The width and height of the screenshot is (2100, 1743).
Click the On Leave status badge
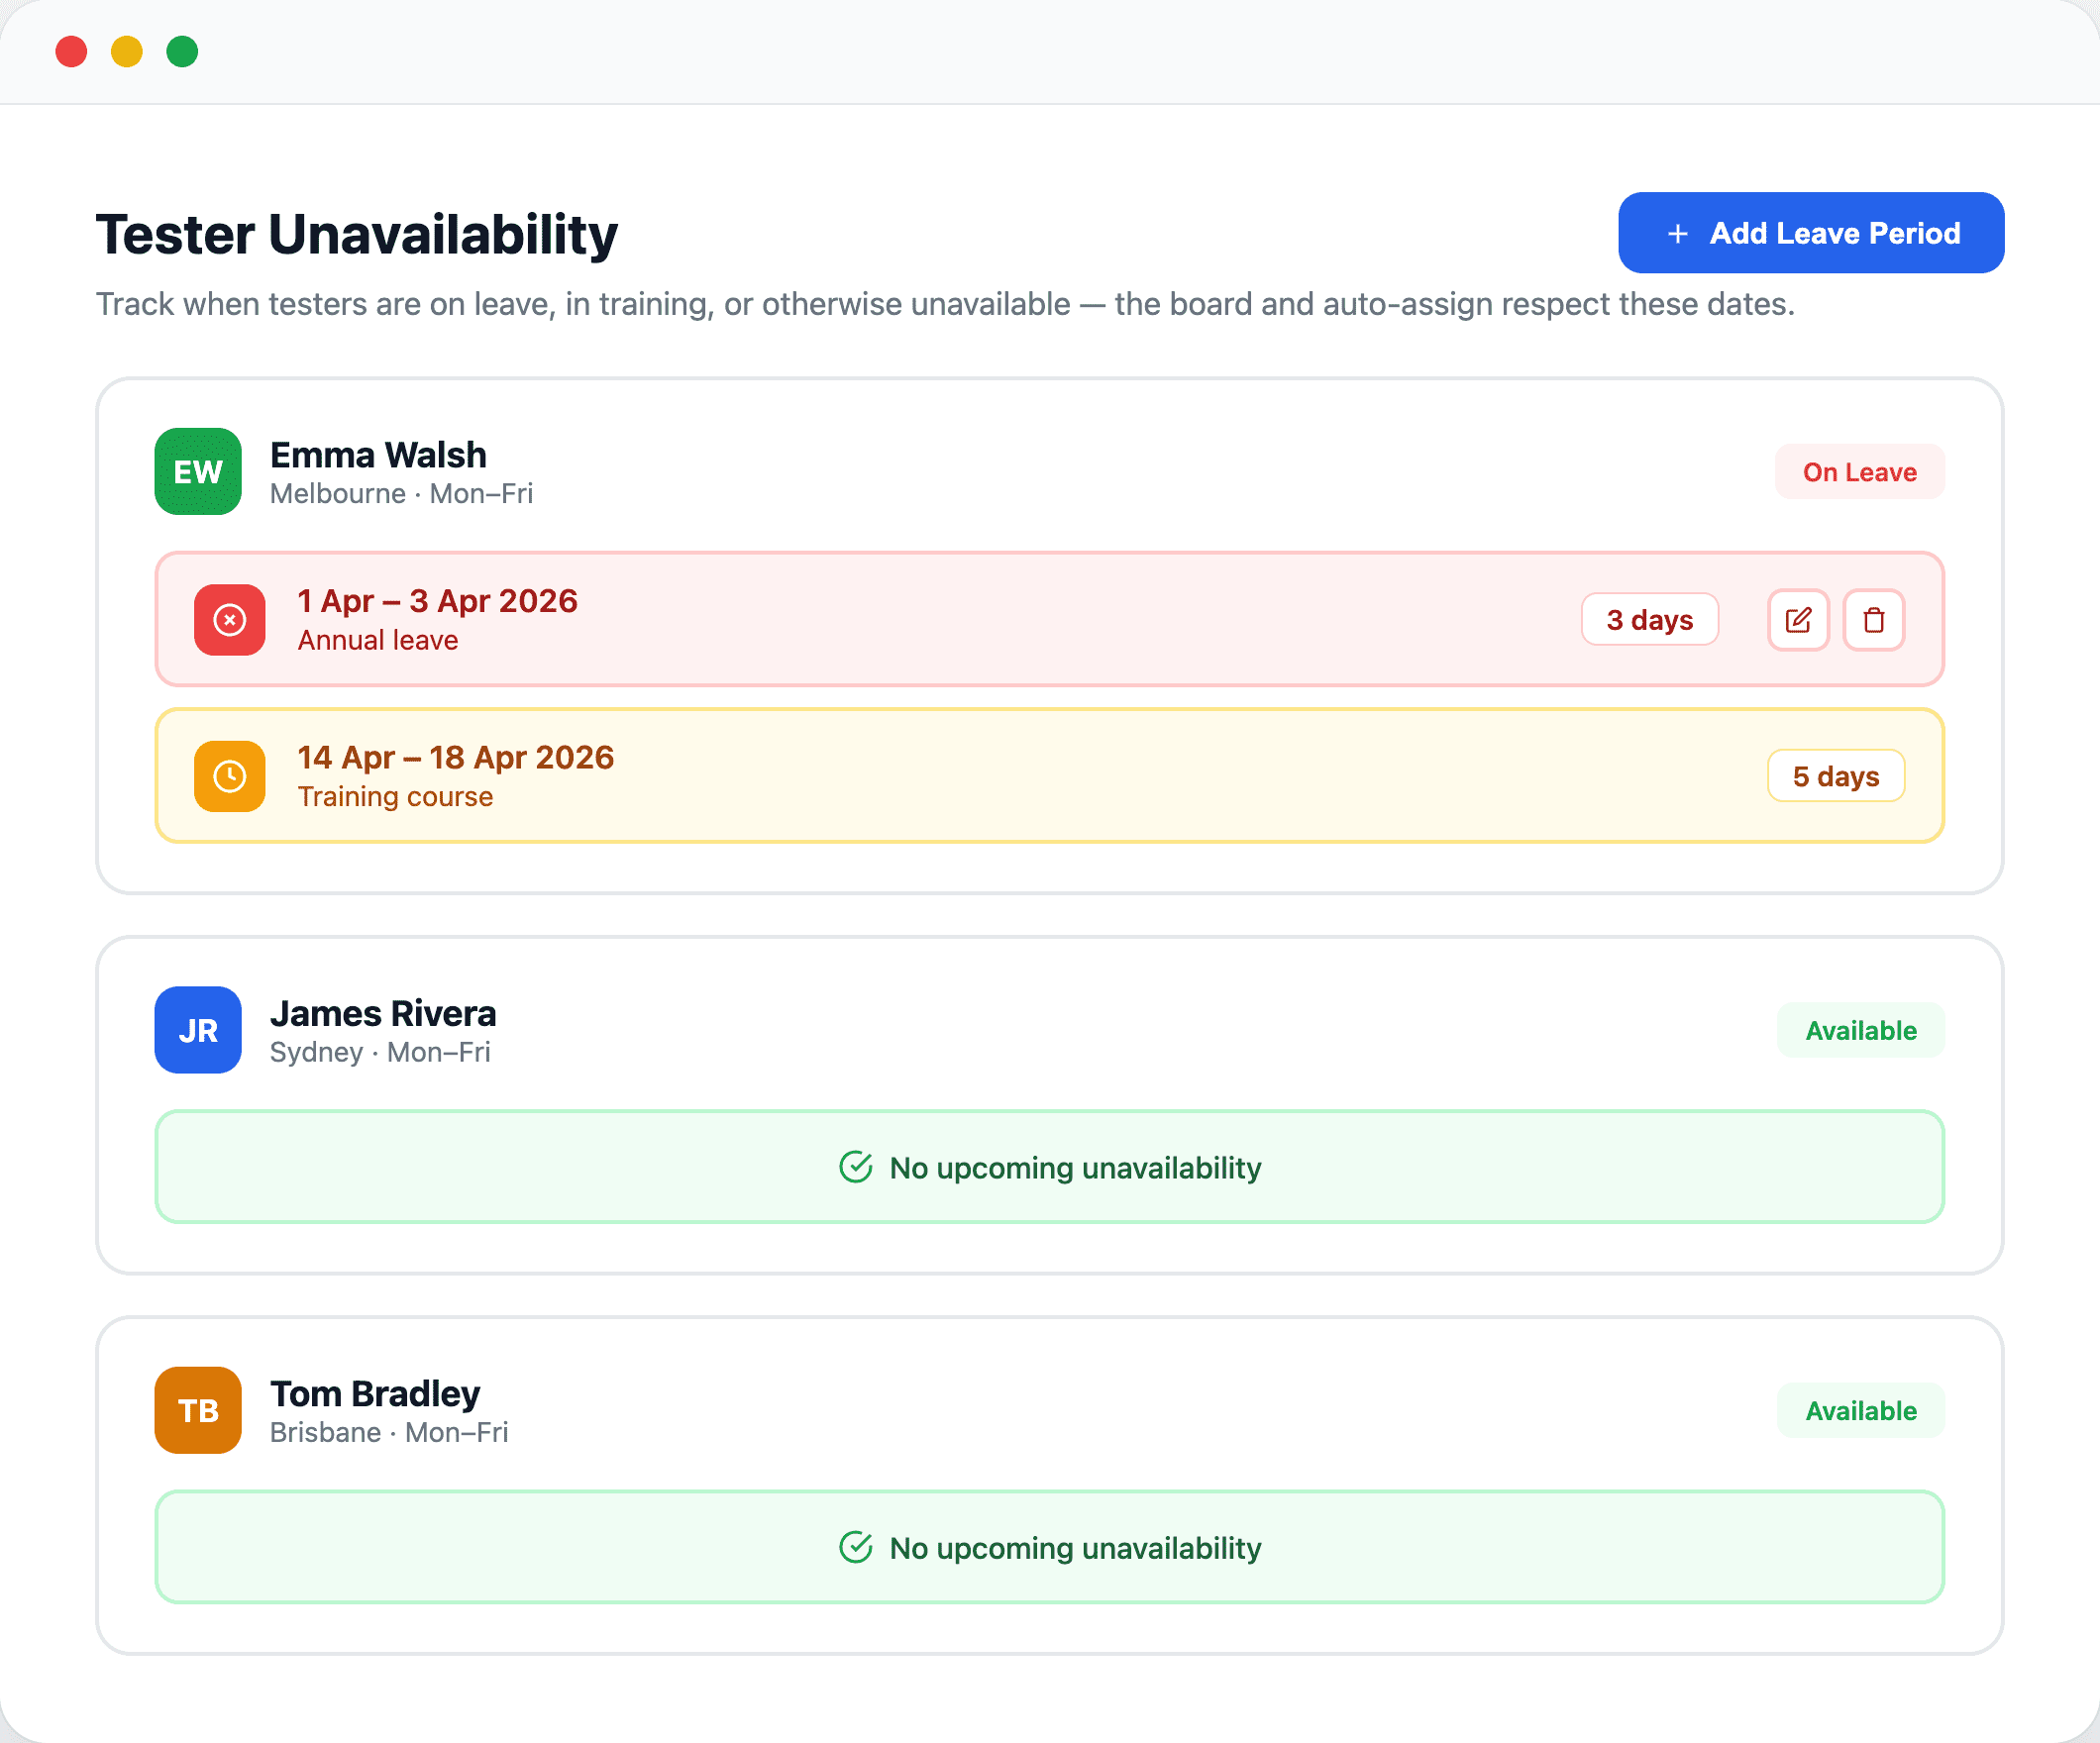pos(1859,472)
